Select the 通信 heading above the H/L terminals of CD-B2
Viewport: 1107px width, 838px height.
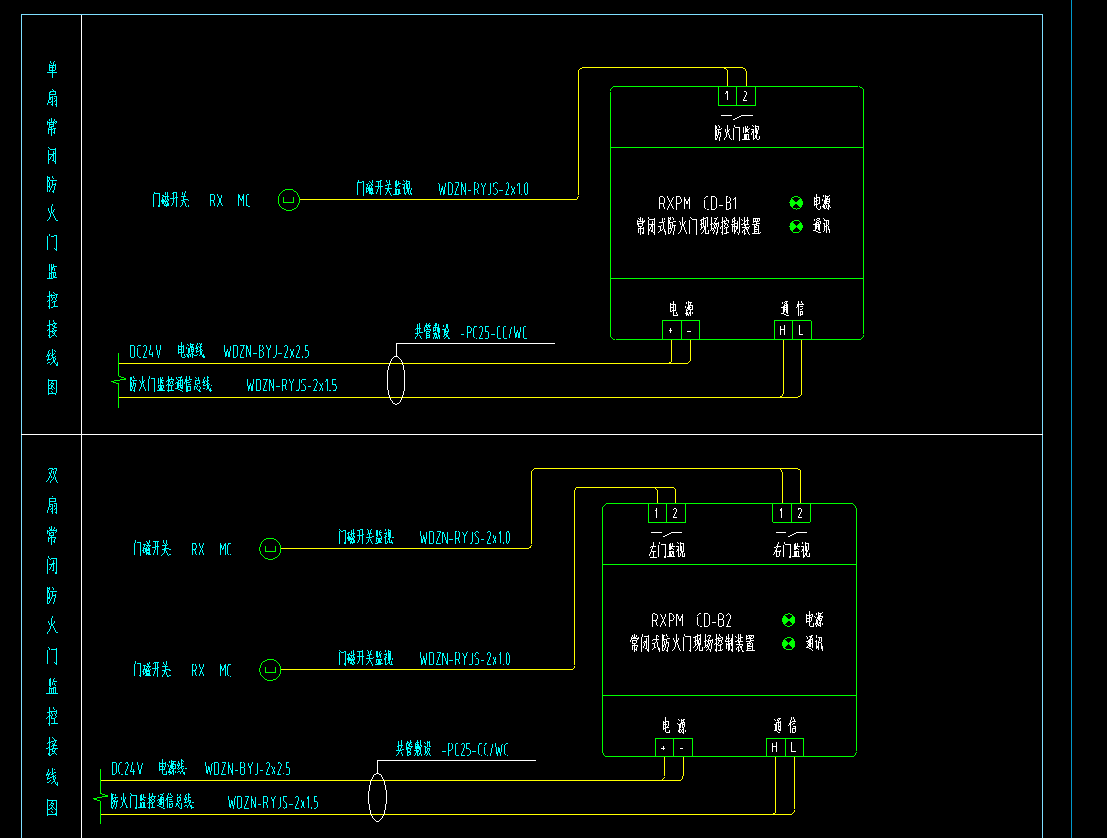pos(784,726)
